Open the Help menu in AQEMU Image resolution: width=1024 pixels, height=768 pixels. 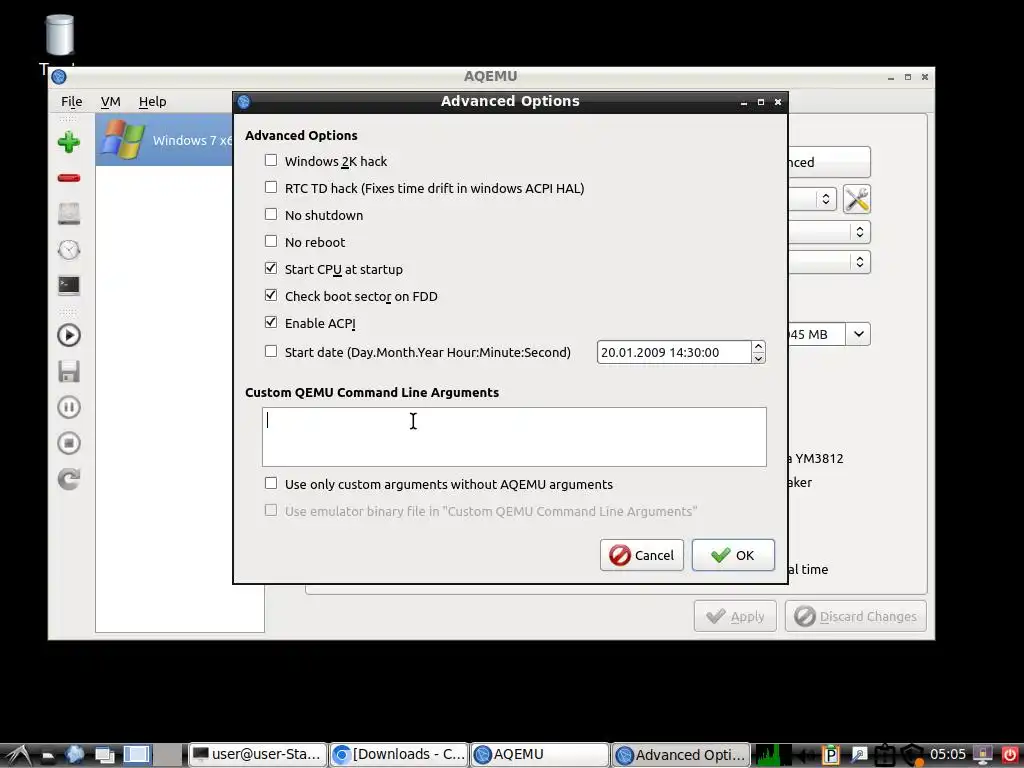pos(152,101)
